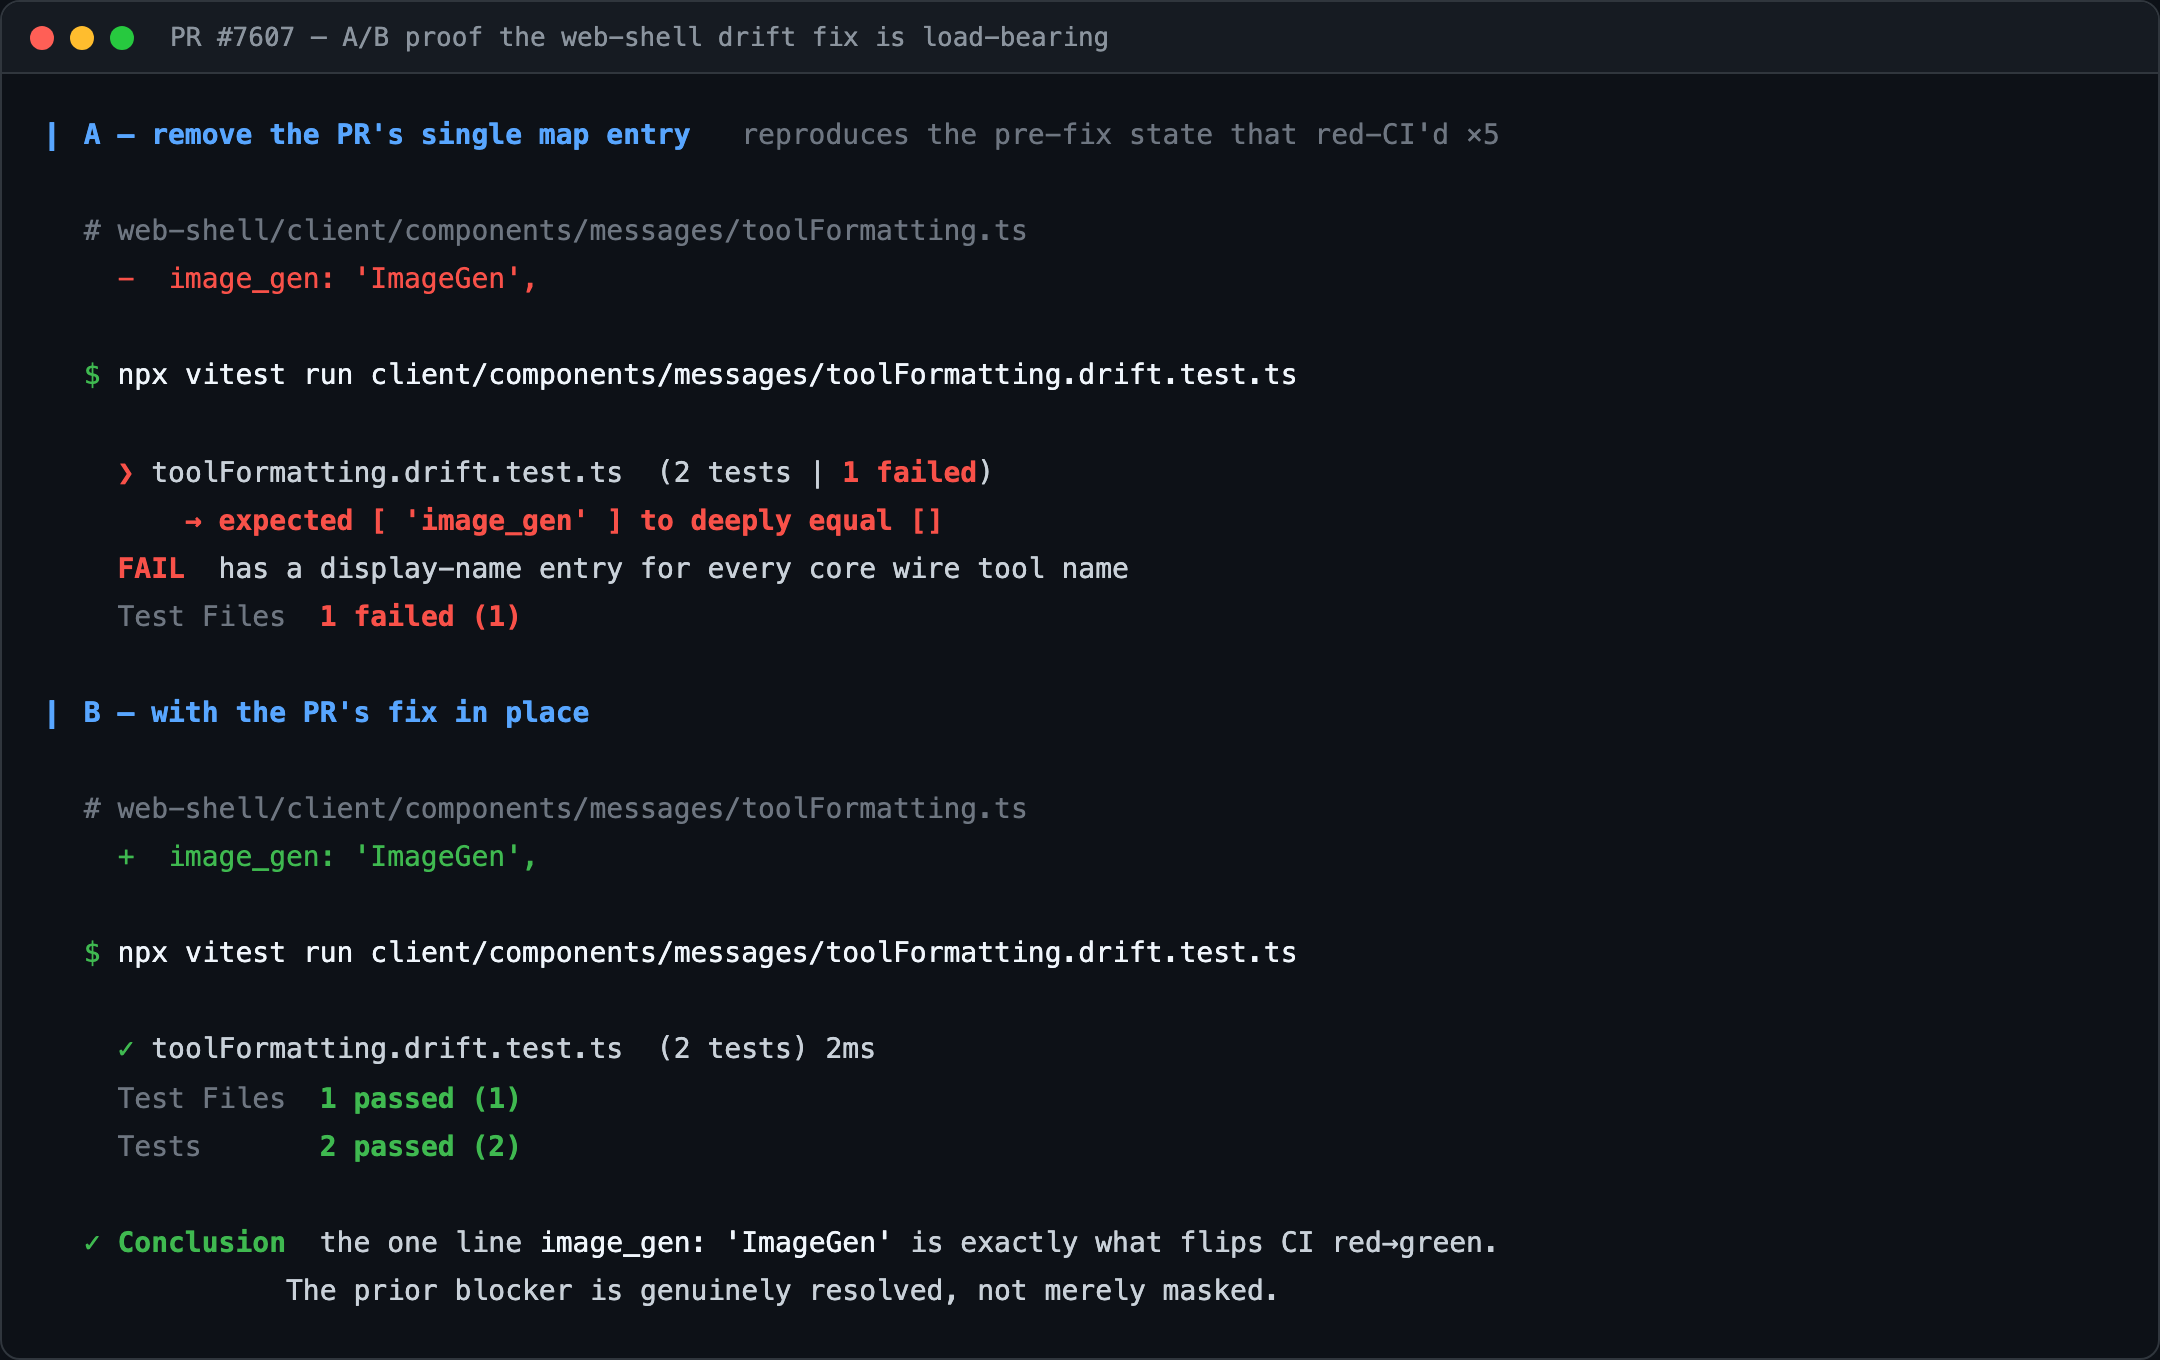The width and height of the screenshot is (2160, 1360).
Task: Select the section B heading text
Action: [x=336, y=713]
